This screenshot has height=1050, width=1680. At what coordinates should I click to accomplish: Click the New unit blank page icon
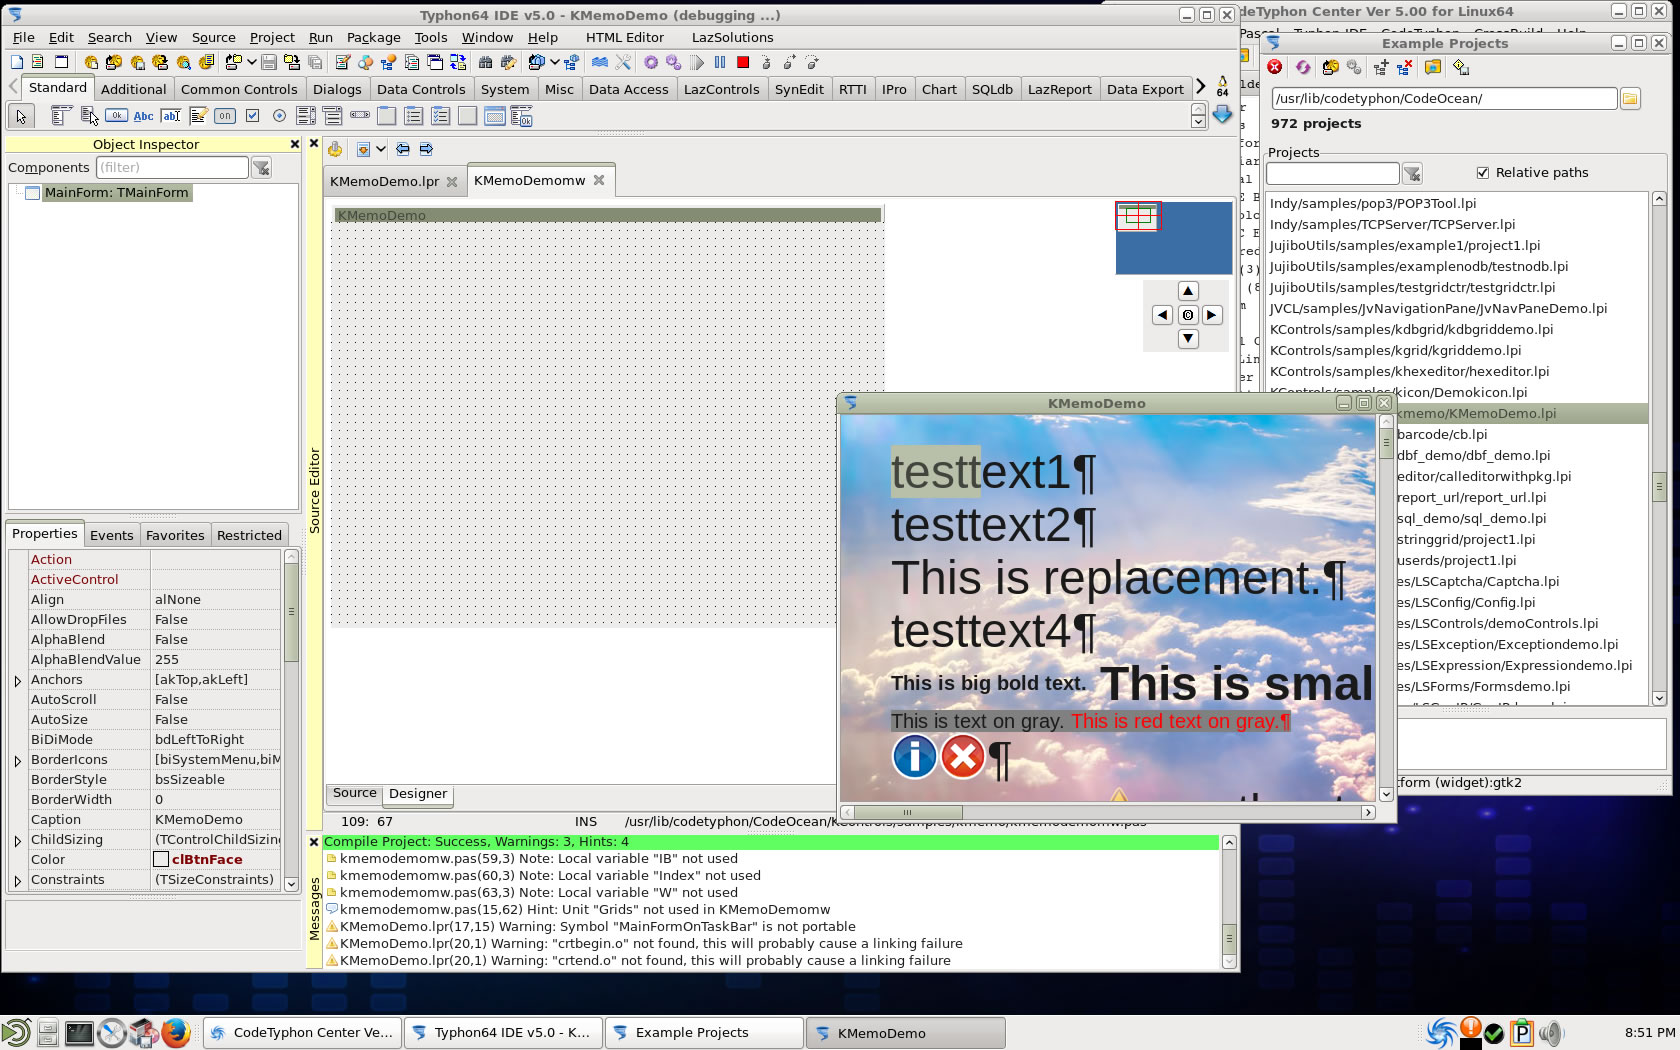pos(16,62)
